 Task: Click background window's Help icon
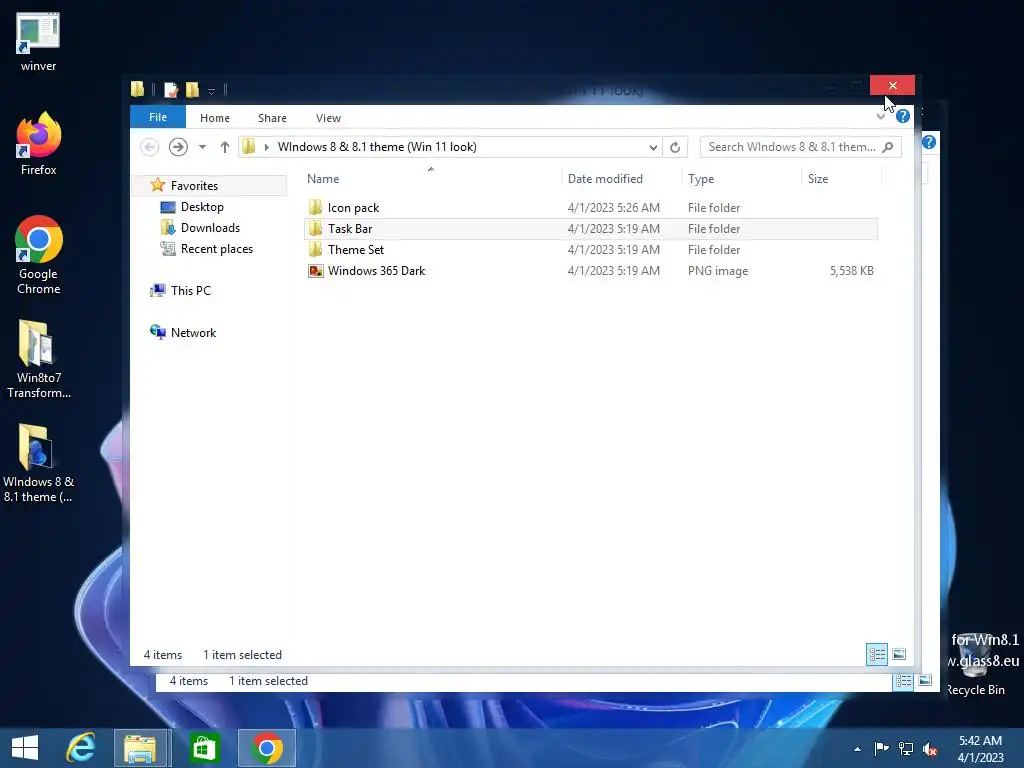point(929,142)
